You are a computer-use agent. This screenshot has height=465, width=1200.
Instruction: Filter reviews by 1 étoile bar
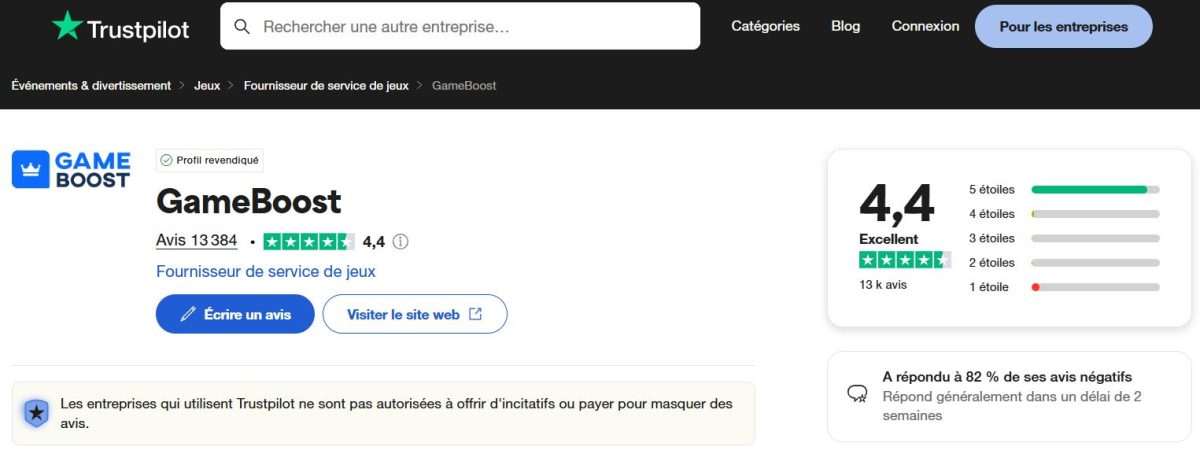point(1095,287)
